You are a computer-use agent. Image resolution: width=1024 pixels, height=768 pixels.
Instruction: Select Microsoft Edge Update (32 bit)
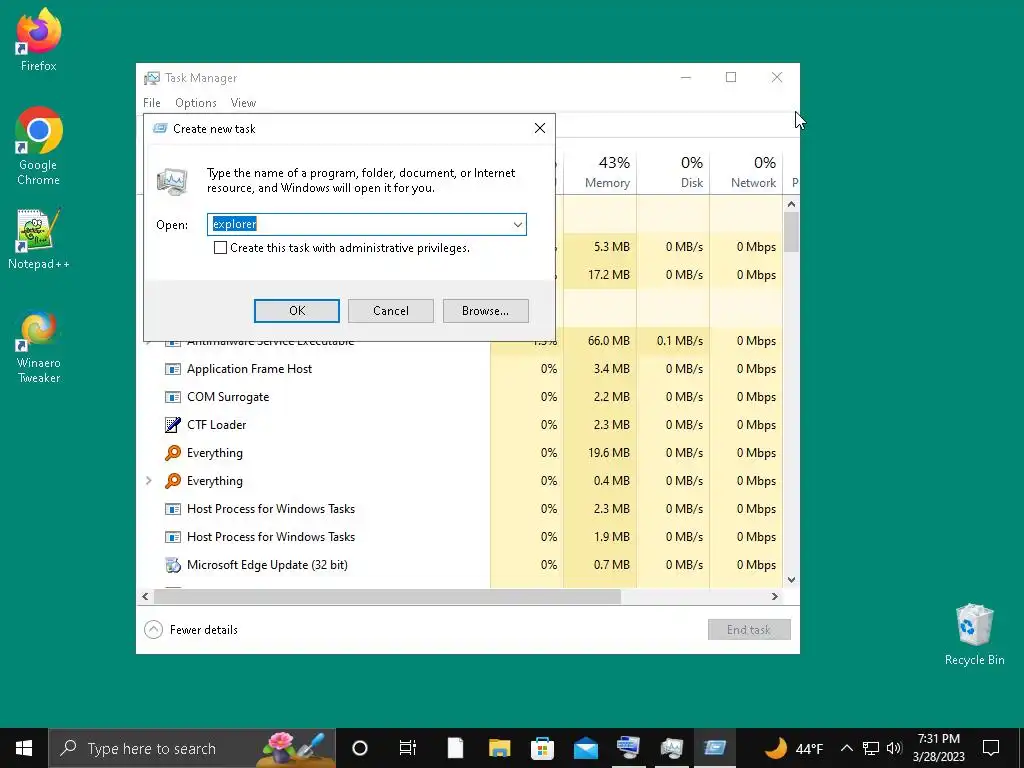click(460, 565)
